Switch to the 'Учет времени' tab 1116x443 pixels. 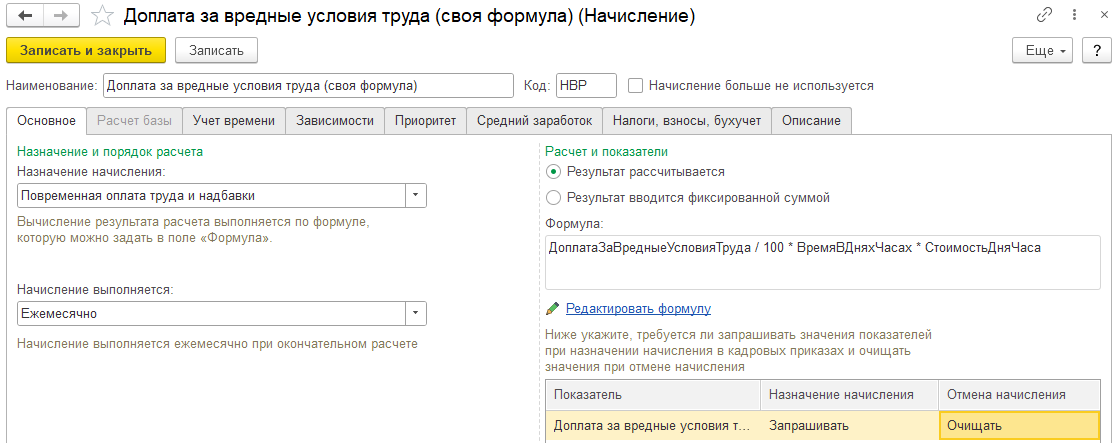tap(234, 121)
